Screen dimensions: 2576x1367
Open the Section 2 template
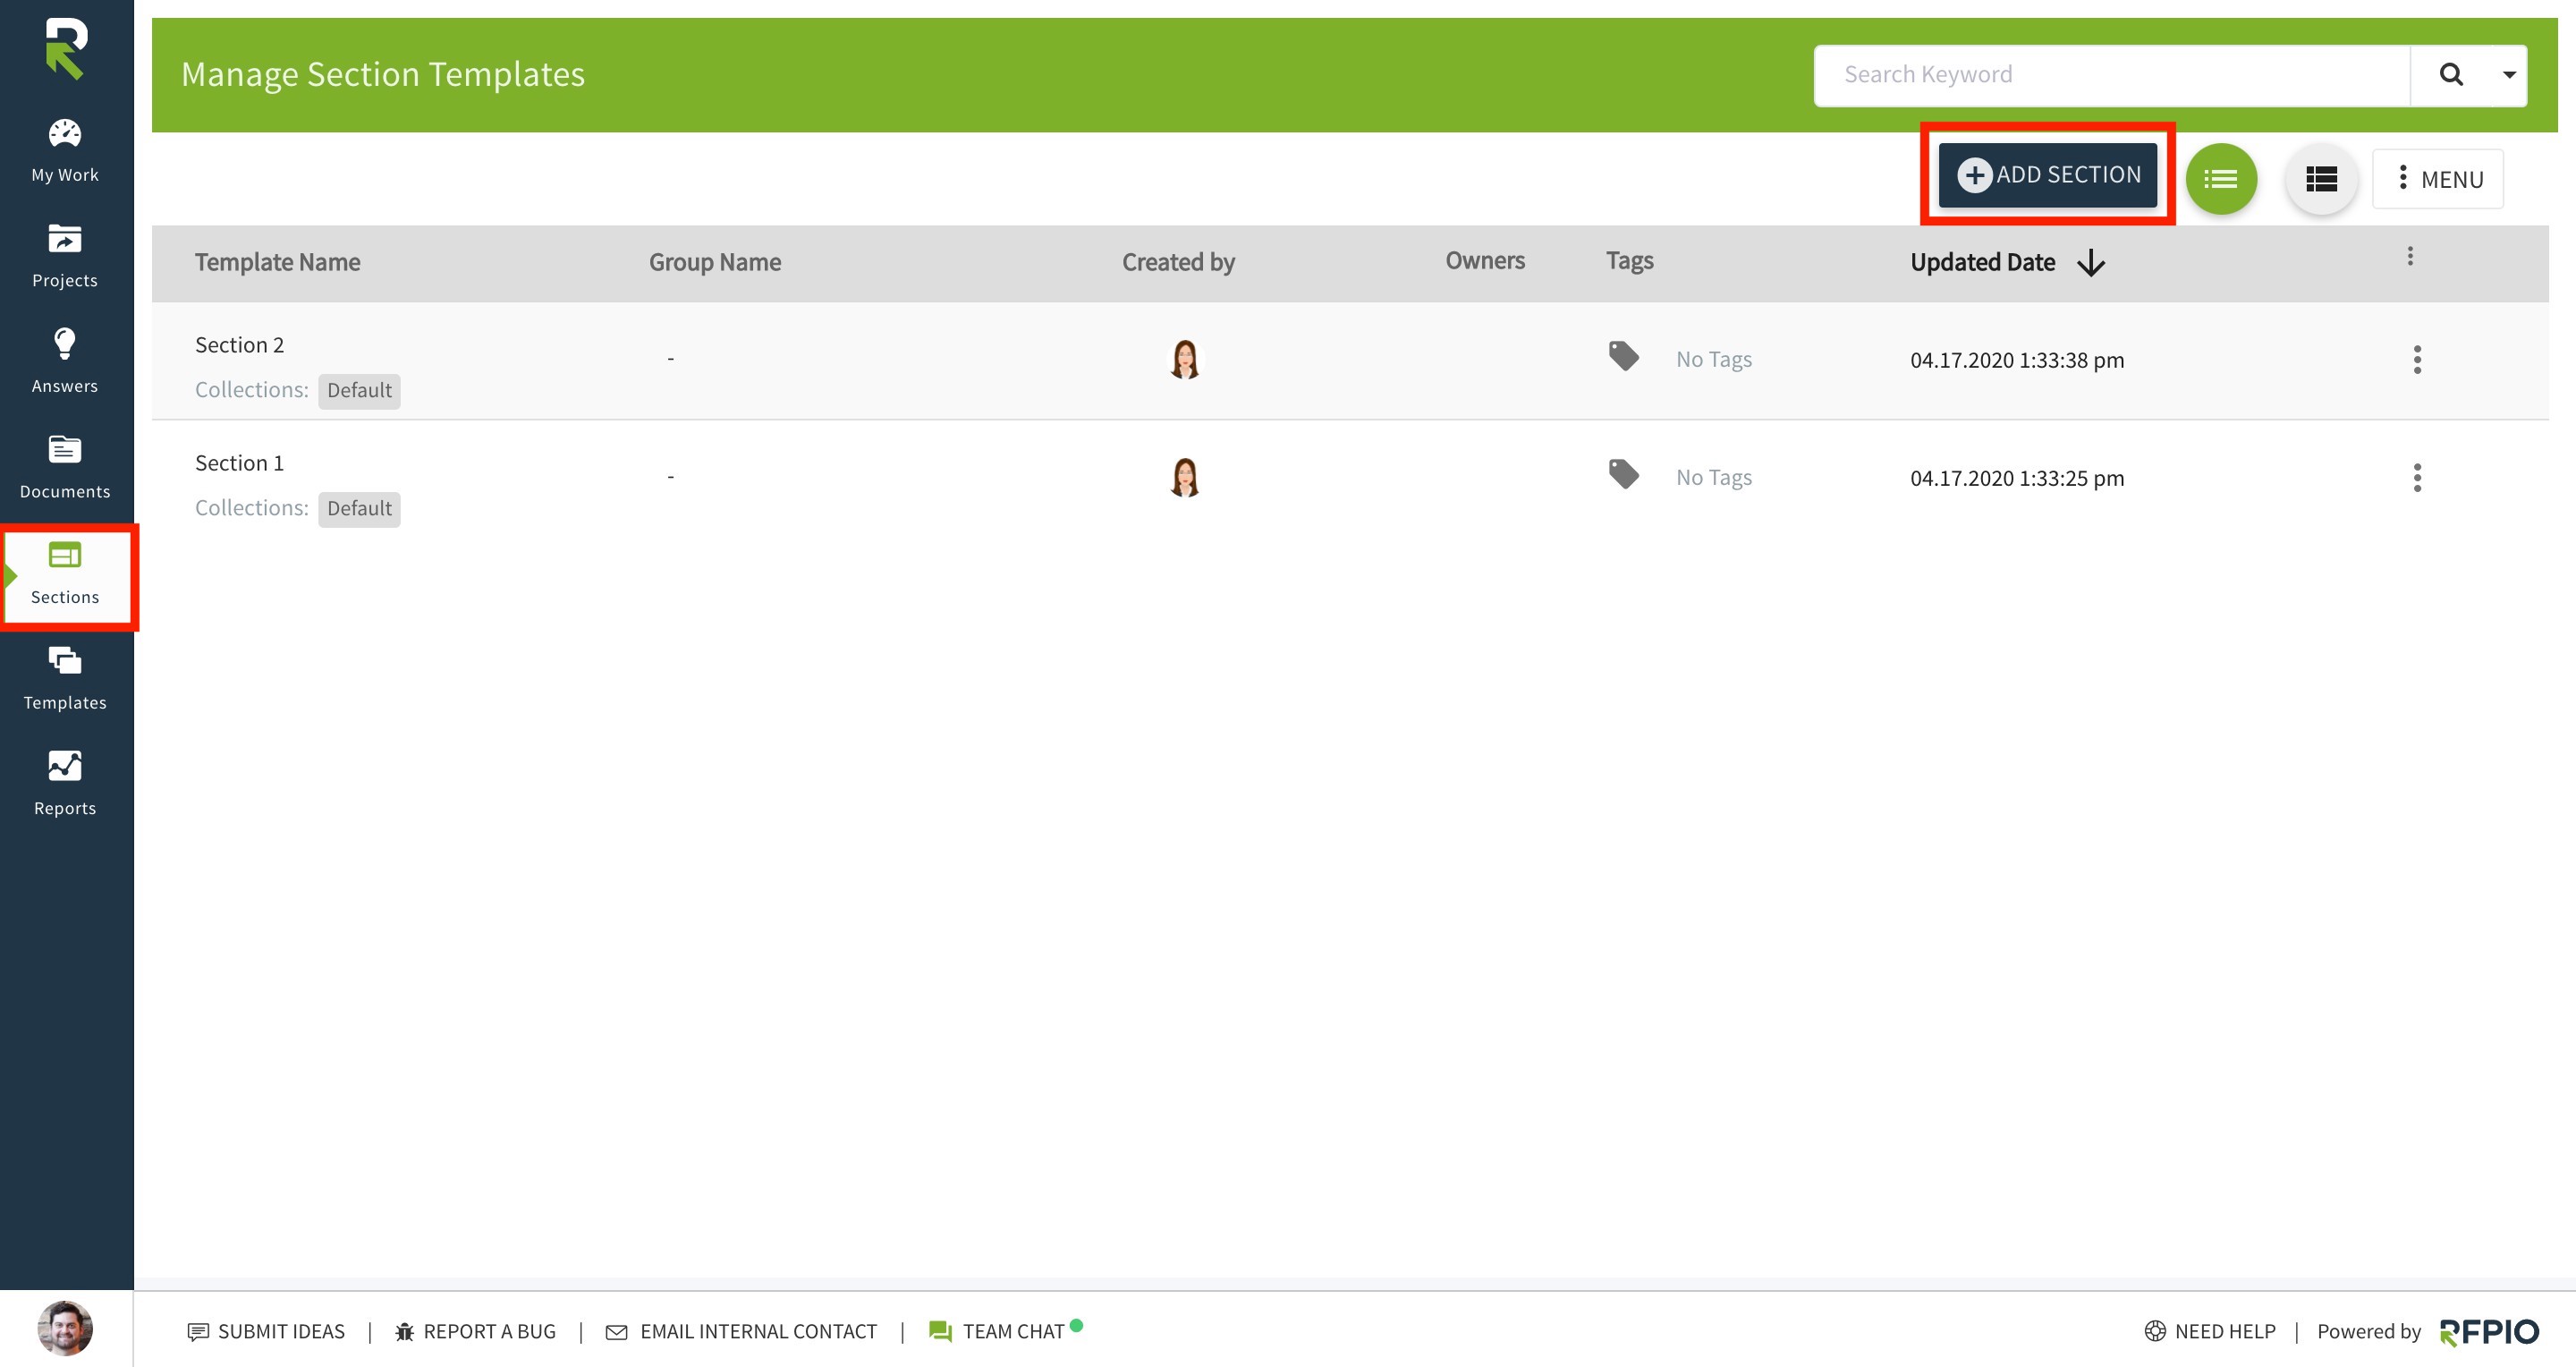[x=239, y=345]
